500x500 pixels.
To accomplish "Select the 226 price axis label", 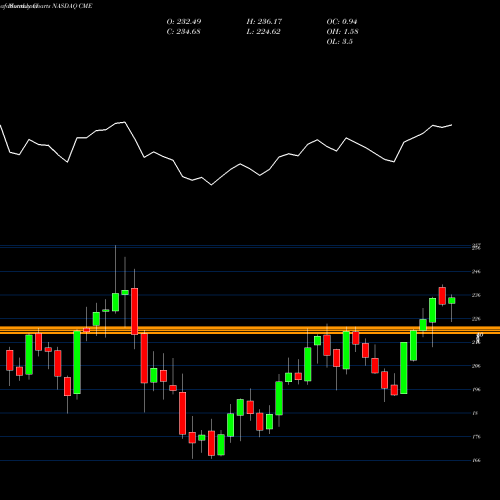I will [476, 319].
